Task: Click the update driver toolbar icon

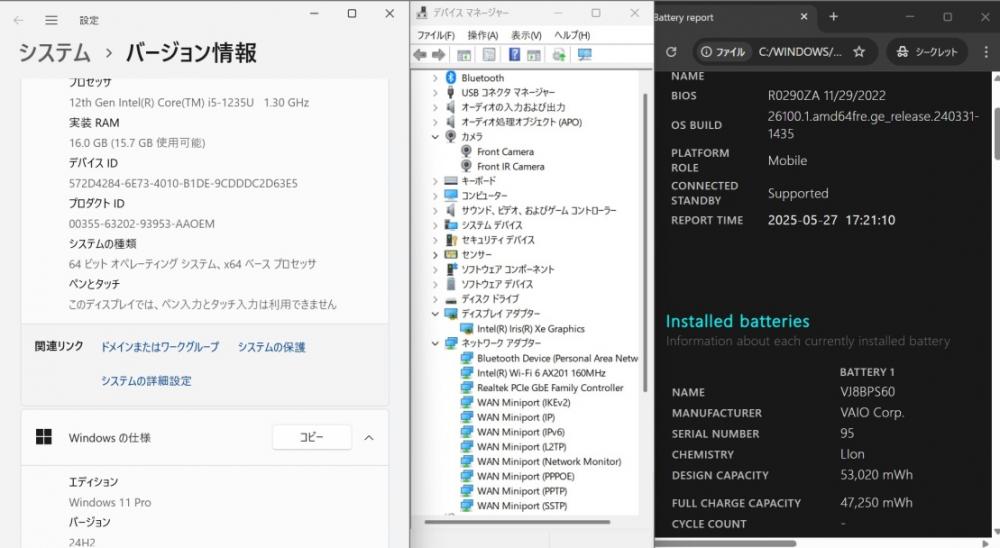Action: (559, 55)
